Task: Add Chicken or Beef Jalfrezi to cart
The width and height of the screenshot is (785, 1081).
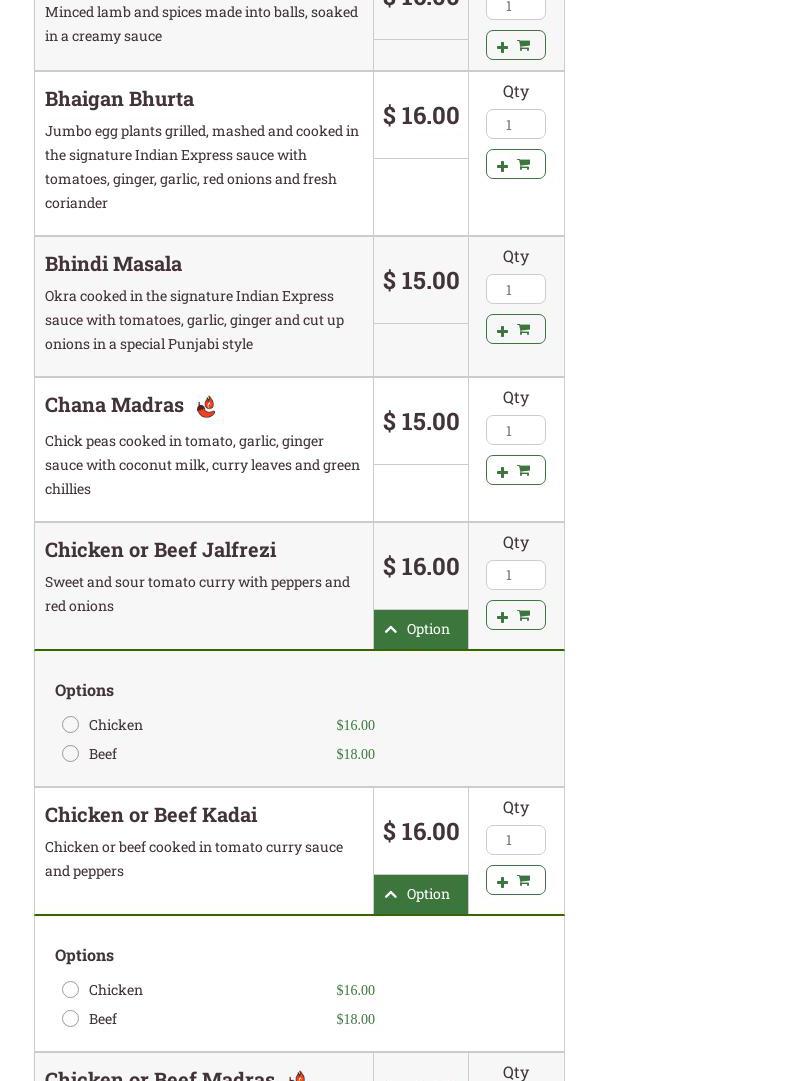Action: pos(515,615)
